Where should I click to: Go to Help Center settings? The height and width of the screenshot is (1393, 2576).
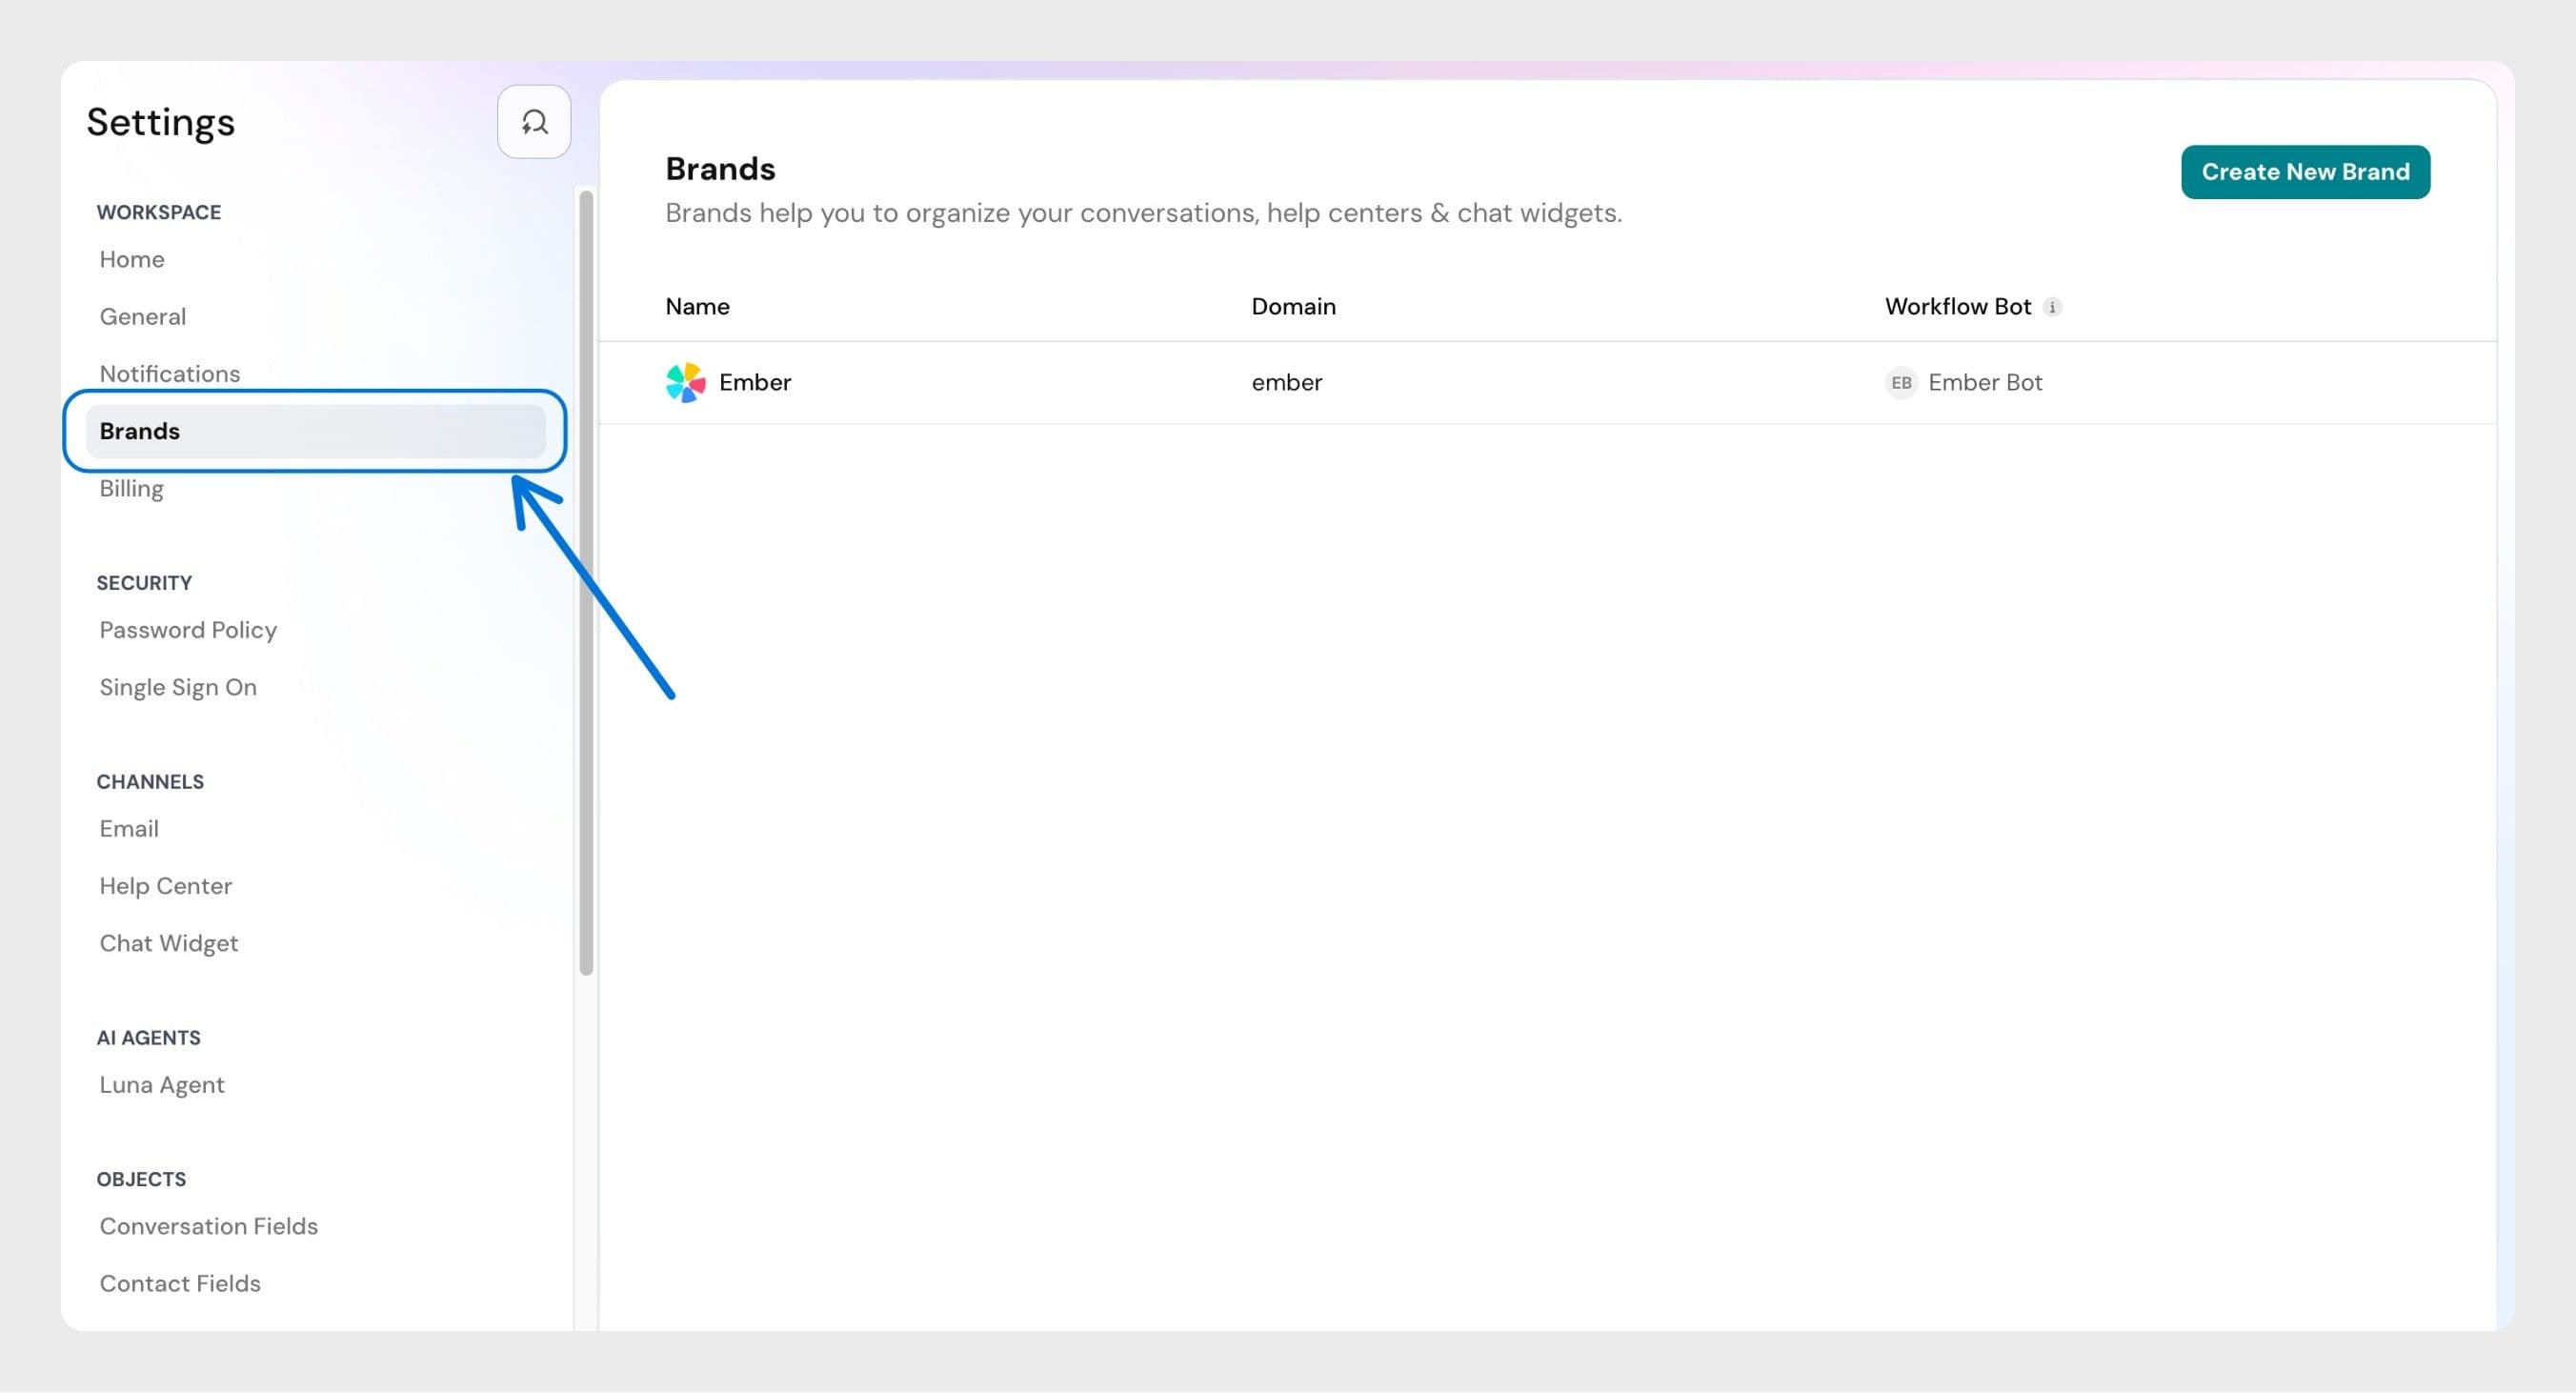[166, 886]
